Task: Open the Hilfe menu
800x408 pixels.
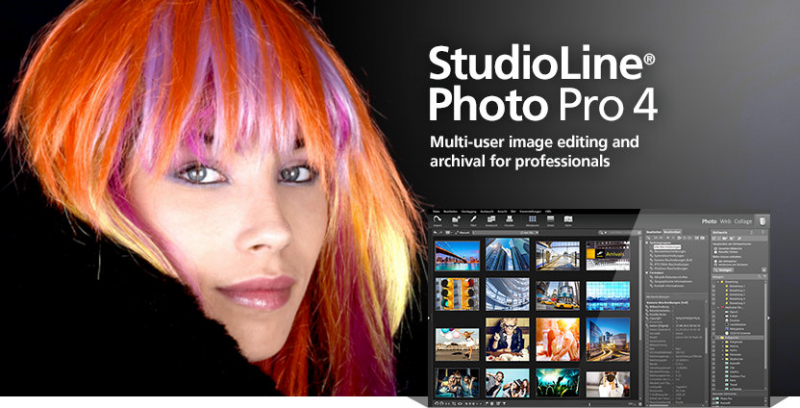Action: (x=548, y=212)
